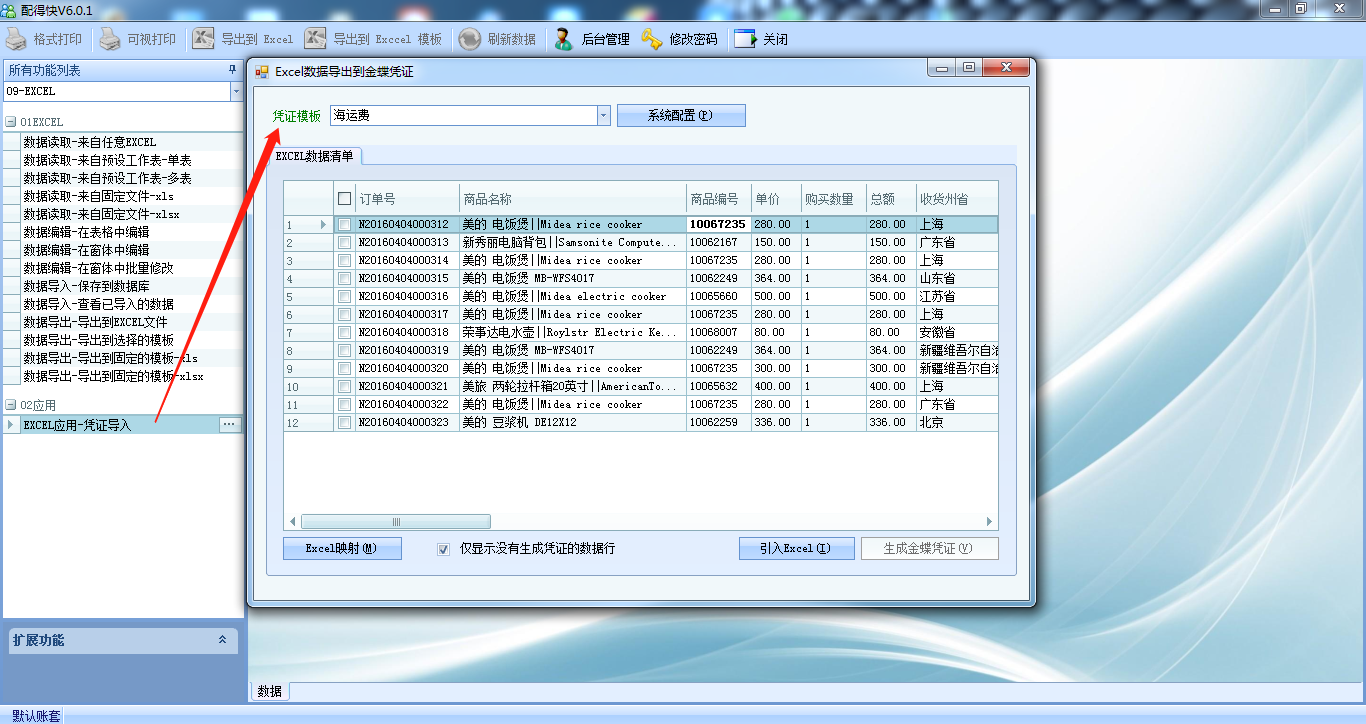
Task: Click the dialog title bar icon of Excel数据导出到金蝶凭证
Action: click(262, 71)
